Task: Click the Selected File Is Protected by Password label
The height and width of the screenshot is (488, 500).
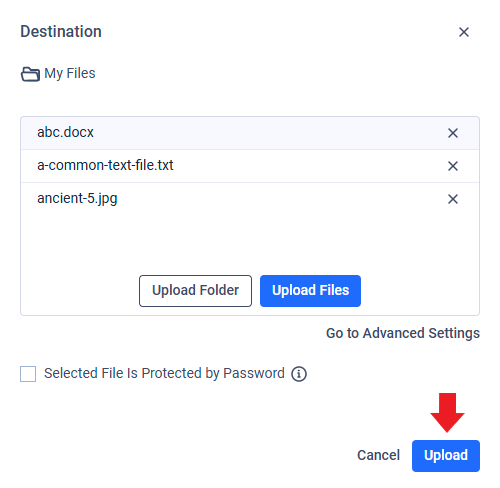Action: coord(164,373)
